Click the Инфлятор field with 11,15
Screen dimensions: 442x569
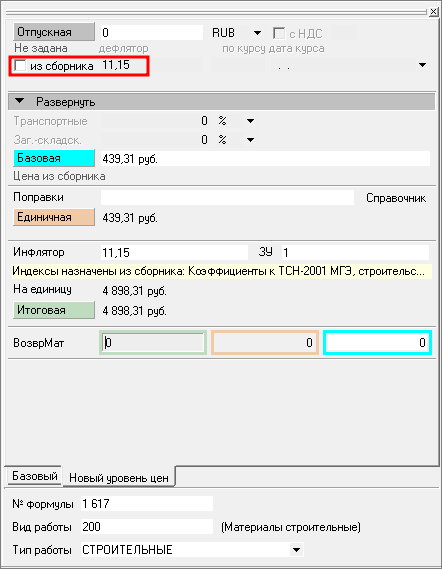174,253
